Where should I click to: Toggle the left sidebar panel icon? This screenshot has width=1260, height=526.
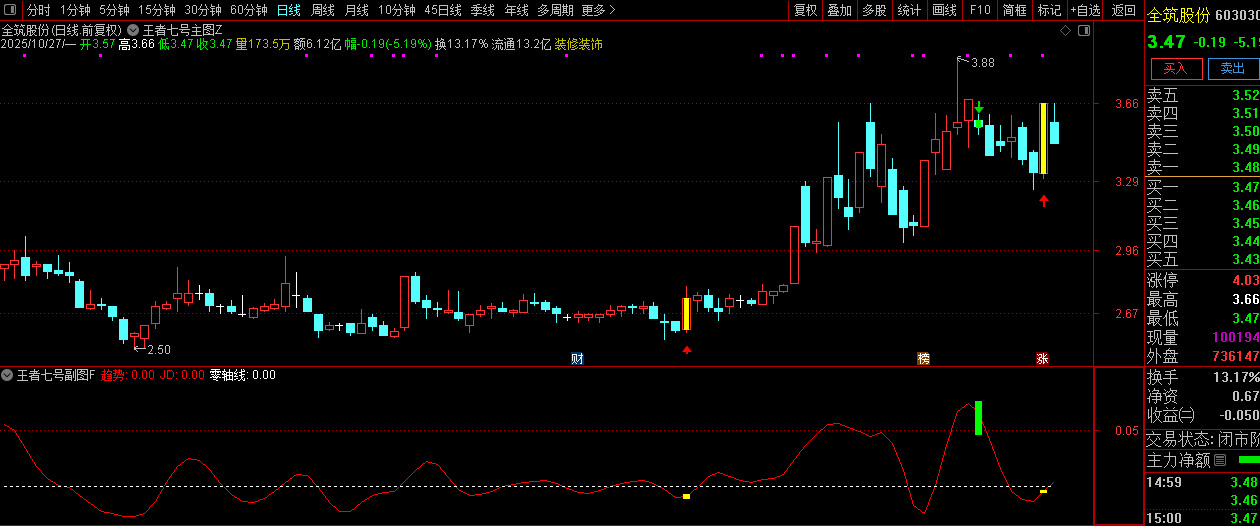click(x=11, y=10)
